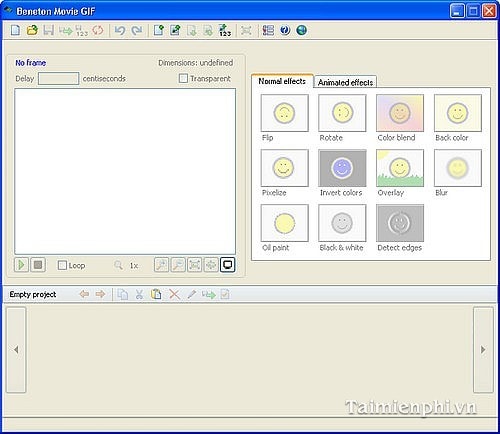
Task: Redo the last undone action
Action: pos(137,30)
